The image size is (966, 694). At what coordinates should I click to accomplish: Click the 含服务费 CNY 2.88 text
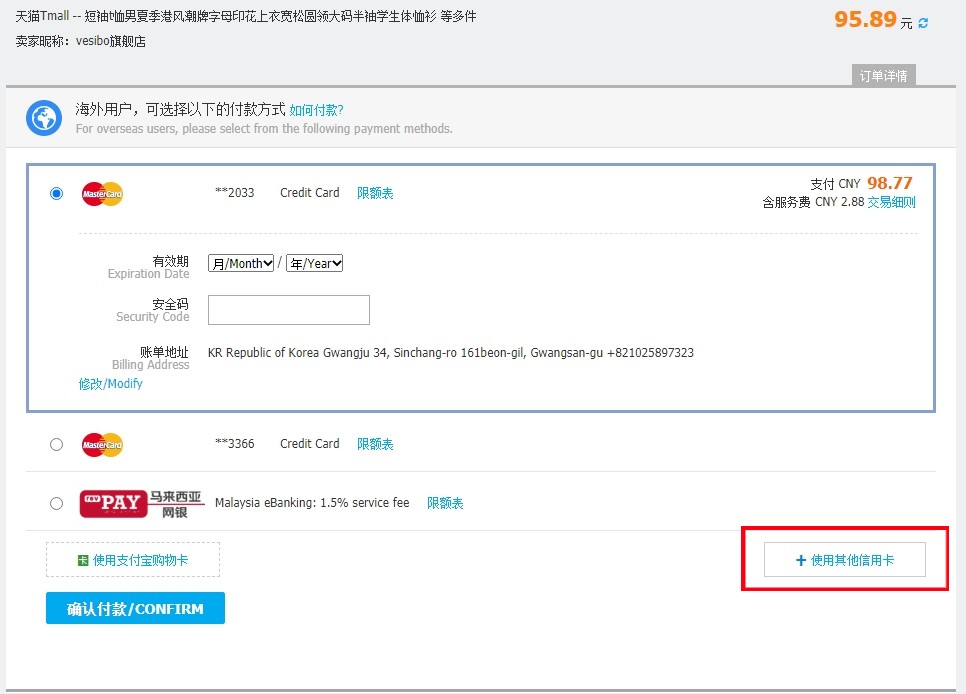(x=813, y=202)
